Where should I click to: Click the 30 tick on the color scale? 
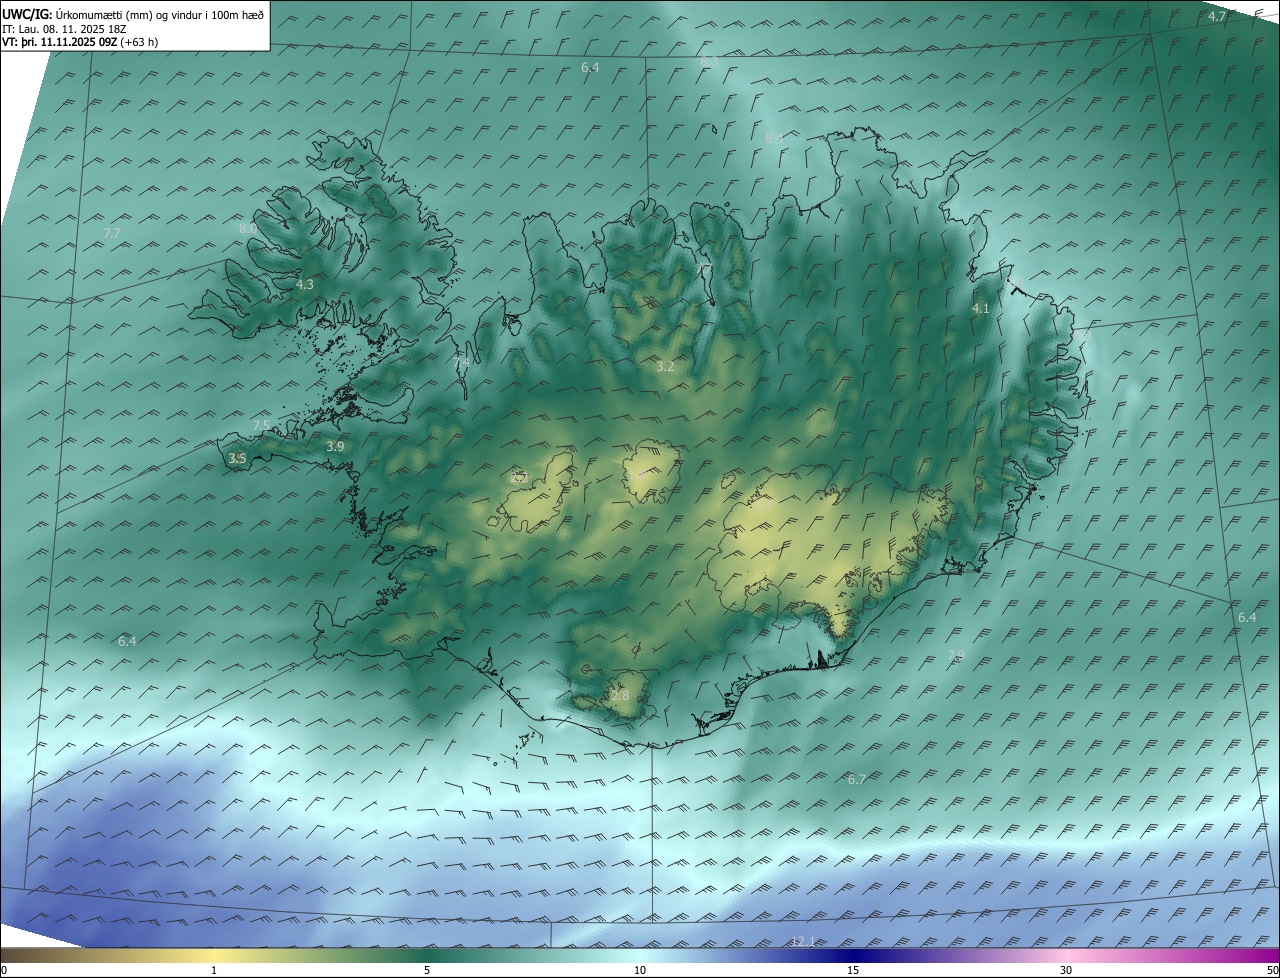tap(1066, 970)
